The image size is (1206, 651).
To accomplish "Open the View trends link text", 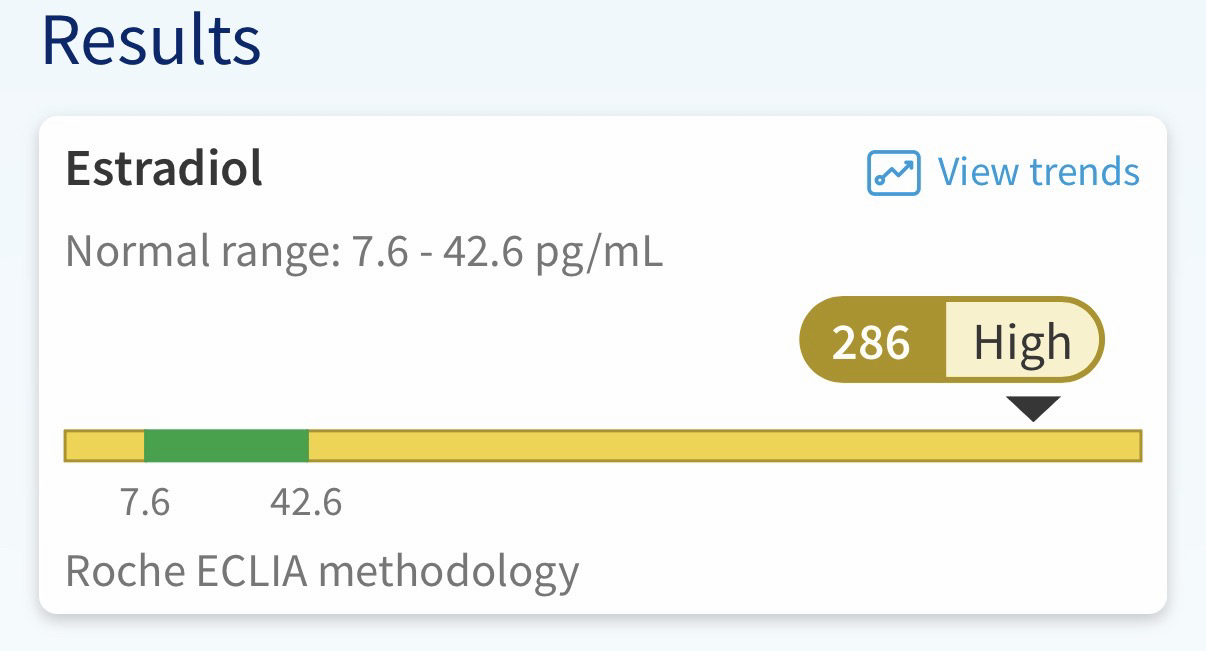I will [1038, 172].
